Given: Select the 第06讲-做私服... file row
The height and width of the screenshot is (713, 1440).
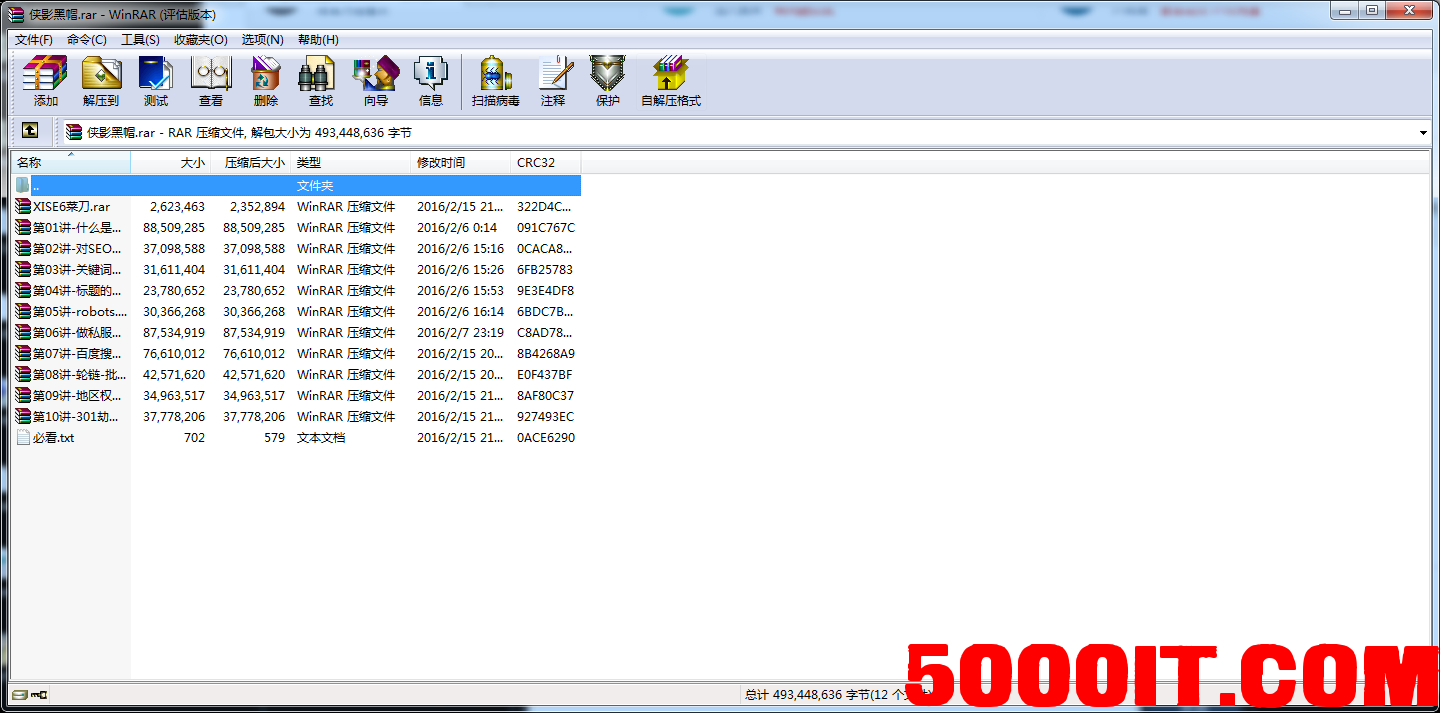Looking at the screenshot, I should pyautogui.click(x=297, y=333).
